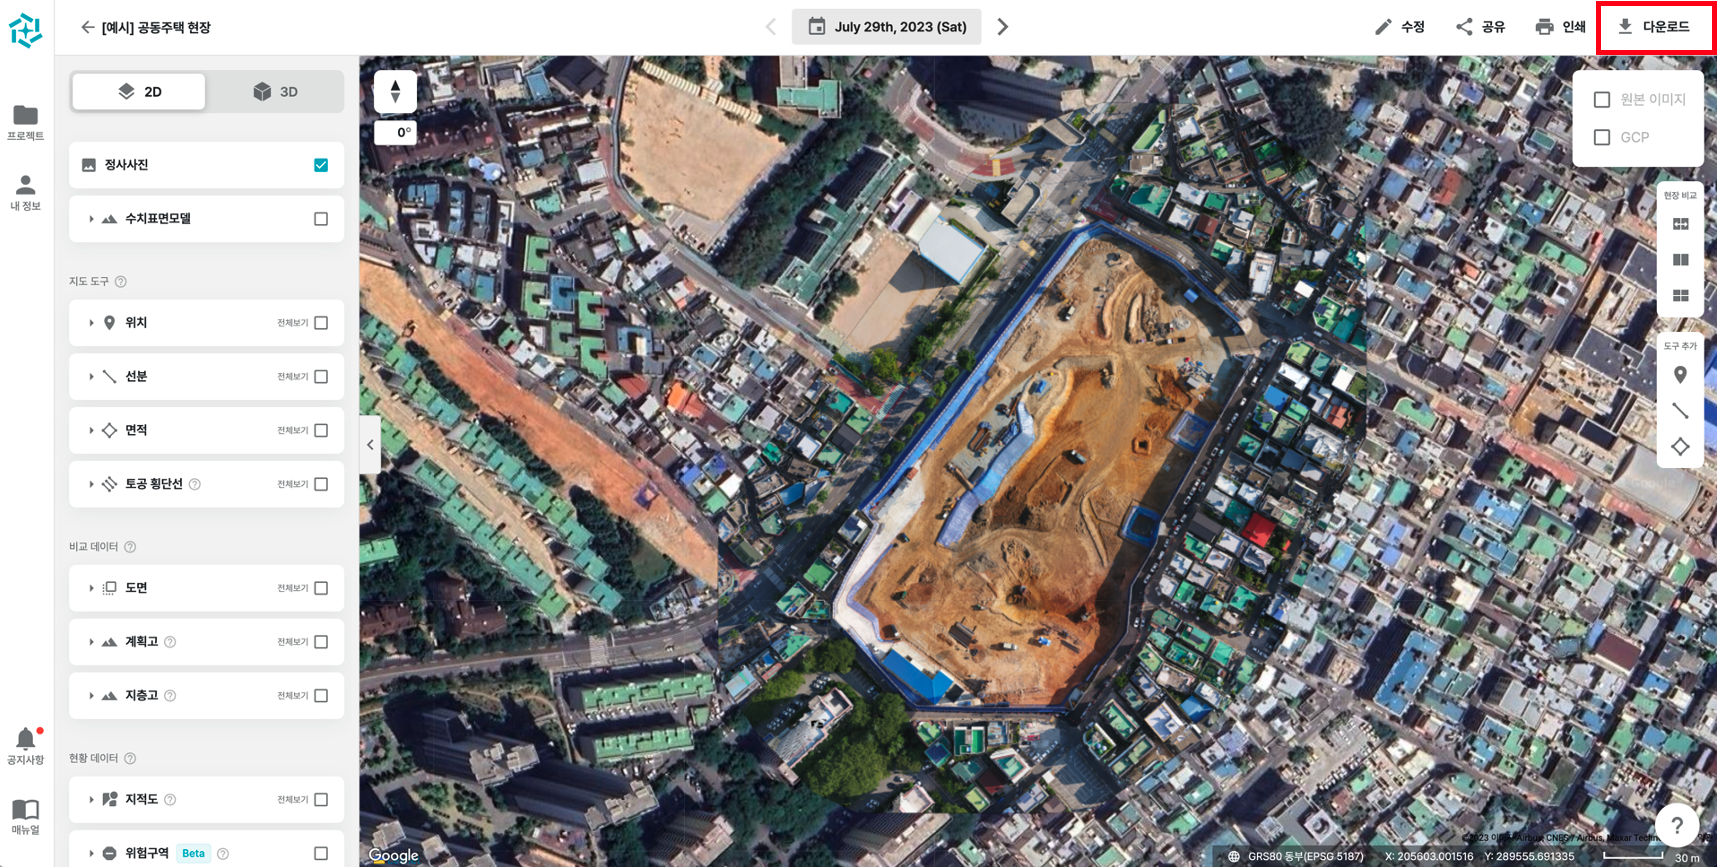Expand the 토공 횡단선 section
The image size is (1718, 867).
click(91, 484)
